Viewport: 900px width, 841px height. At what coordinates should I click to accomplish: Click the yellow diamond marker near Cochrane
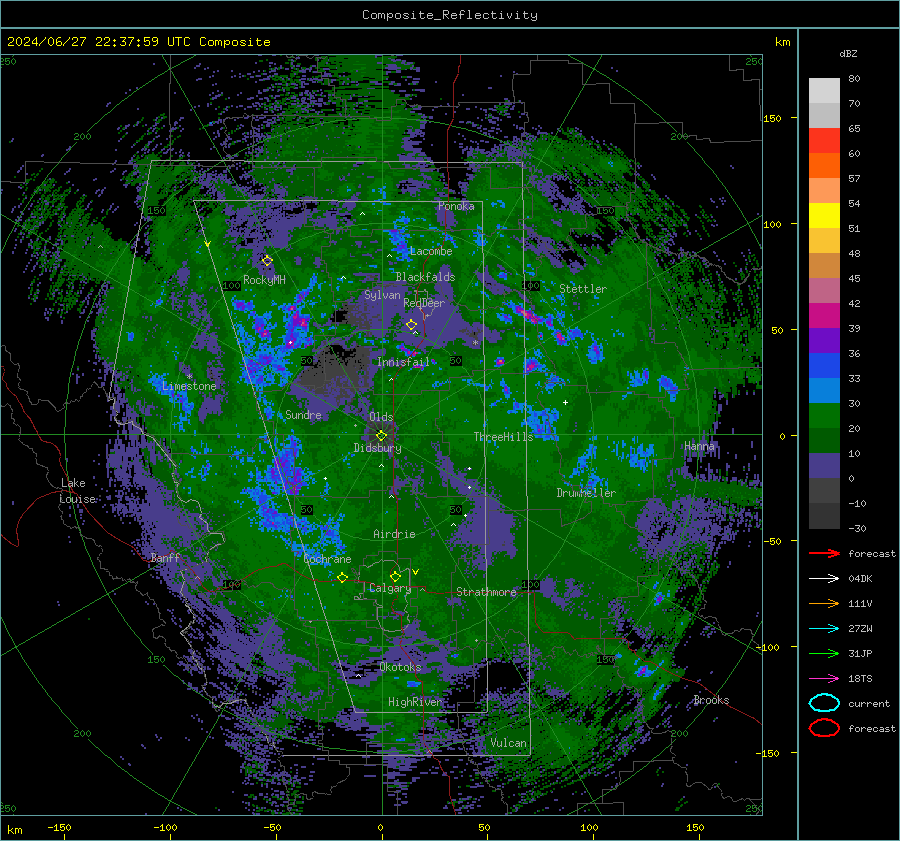click(343, 577)
